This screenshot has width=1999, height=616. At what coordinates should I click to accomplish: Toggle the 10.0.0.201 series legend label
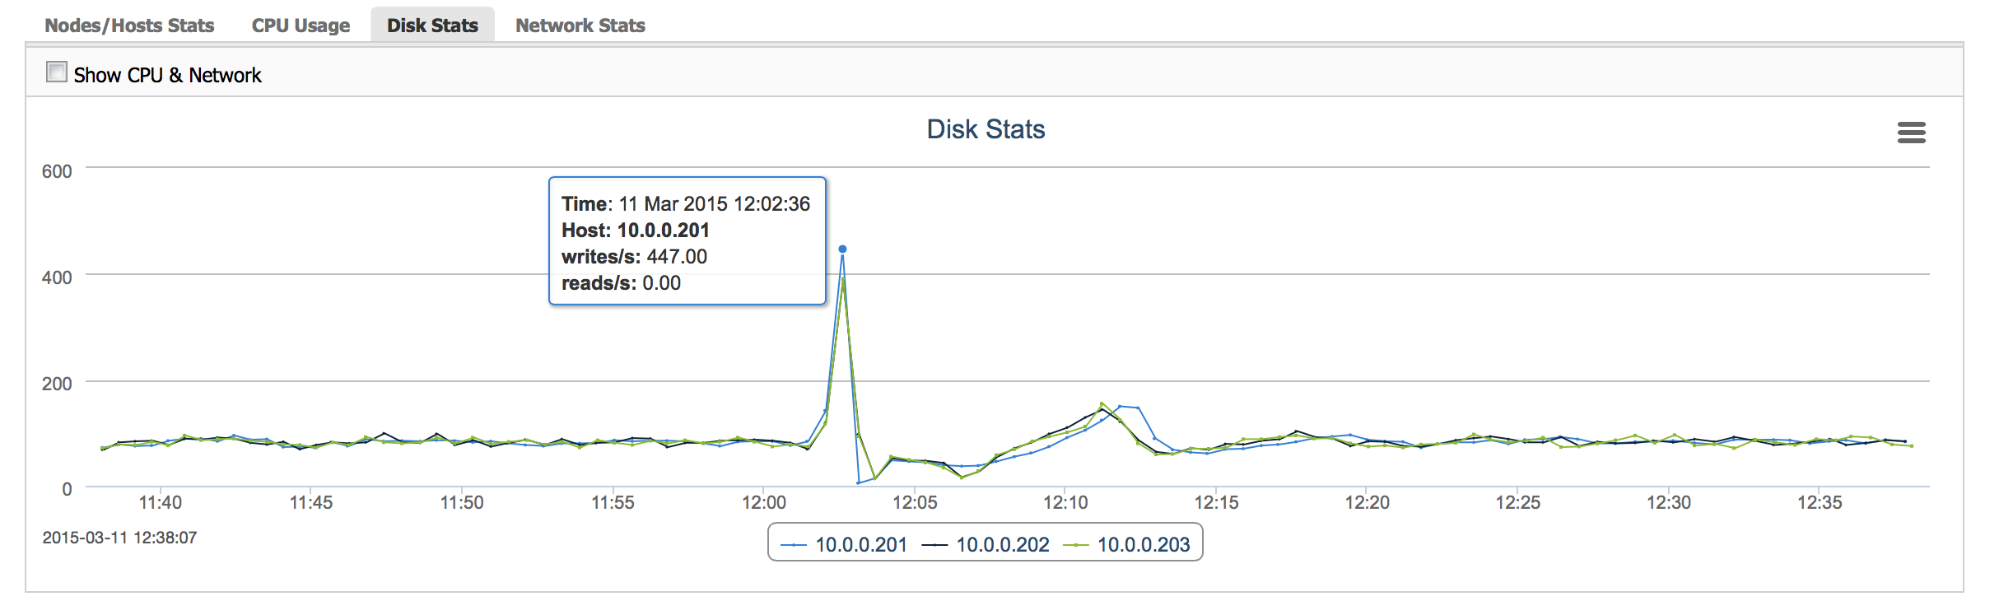pos(861,545)
